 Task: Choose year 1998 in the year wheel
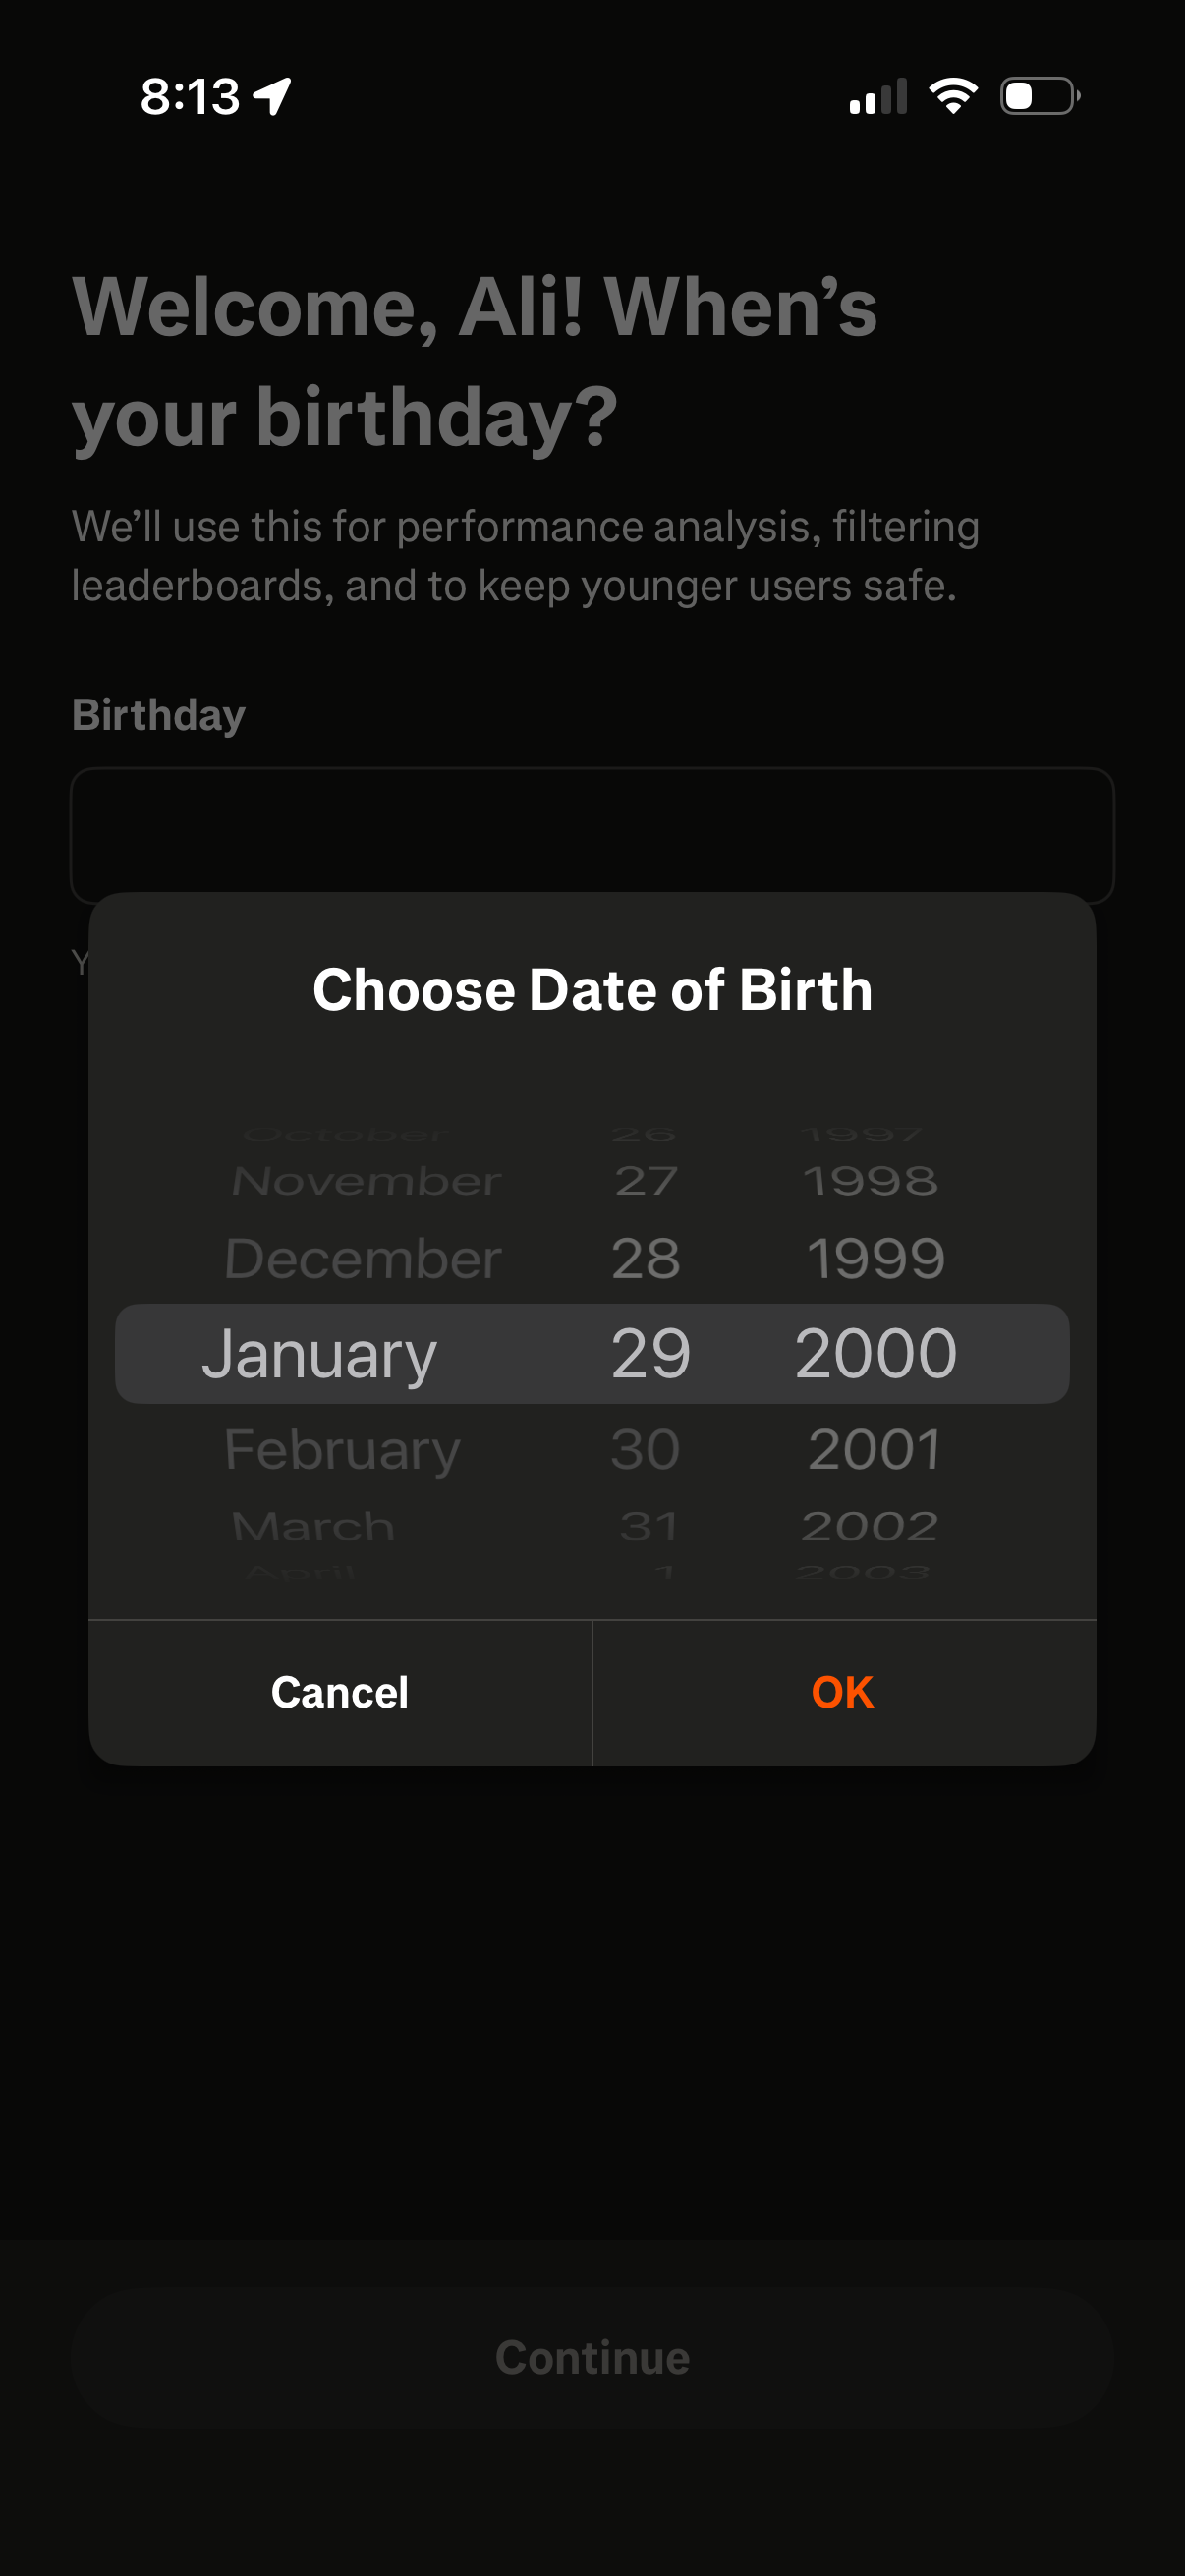tap(871, 1181)
